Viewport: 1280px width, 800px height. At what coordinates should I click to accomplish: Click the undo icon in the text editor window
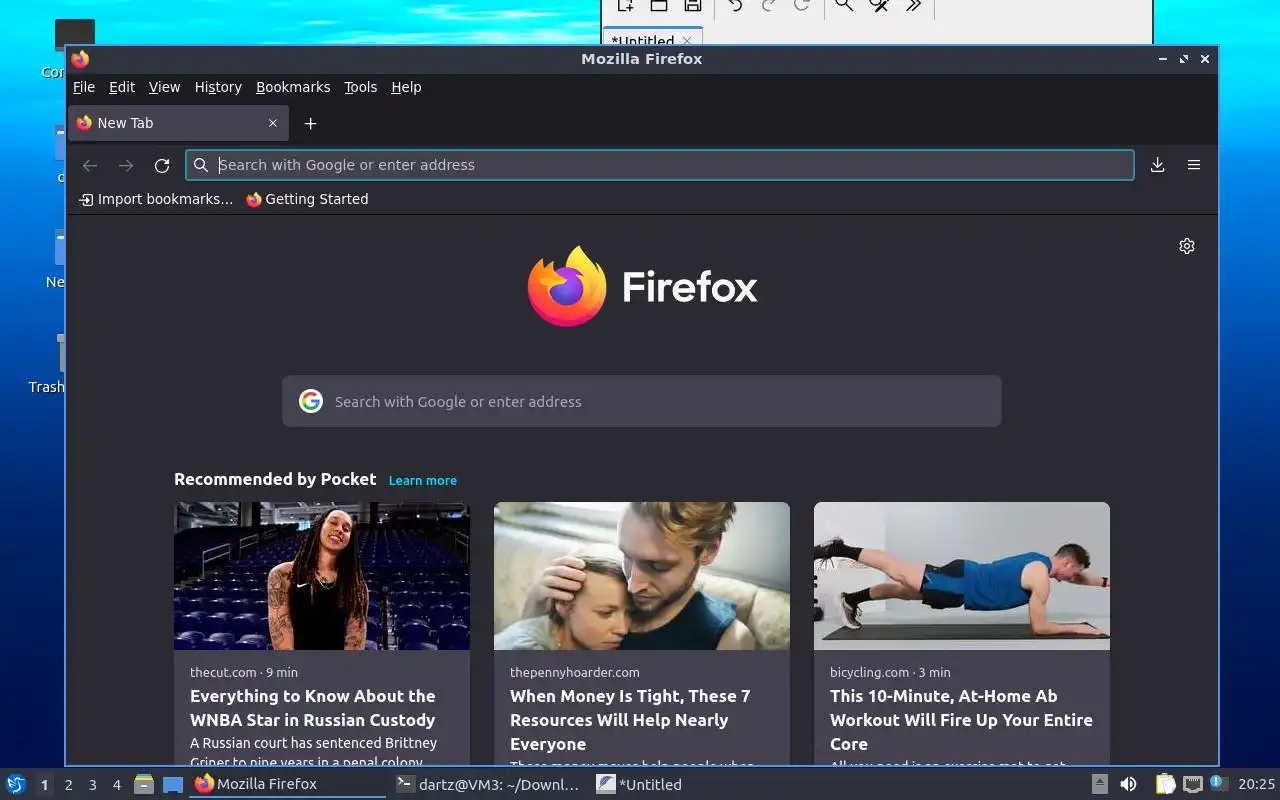(735, 5)
